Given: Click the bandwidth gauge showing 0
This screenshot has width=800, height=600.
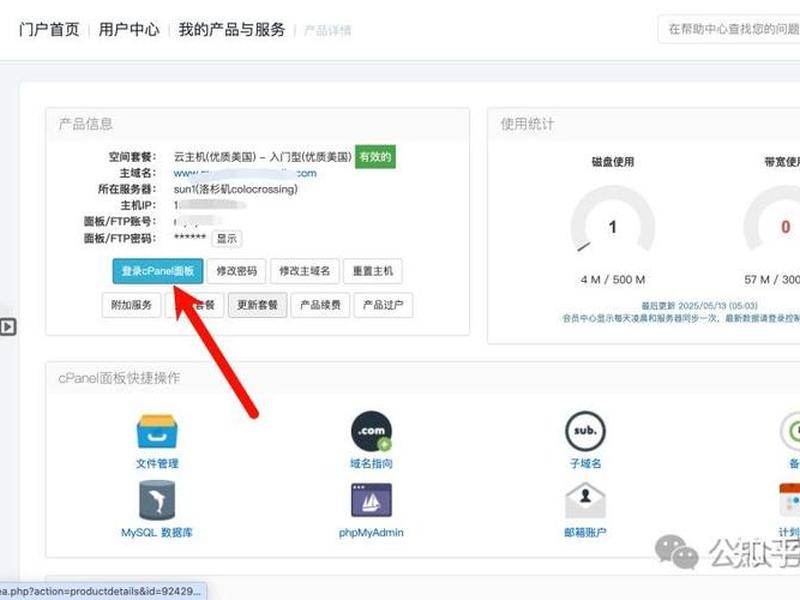Looking at the screenshot, I should [x=771, y=221].
